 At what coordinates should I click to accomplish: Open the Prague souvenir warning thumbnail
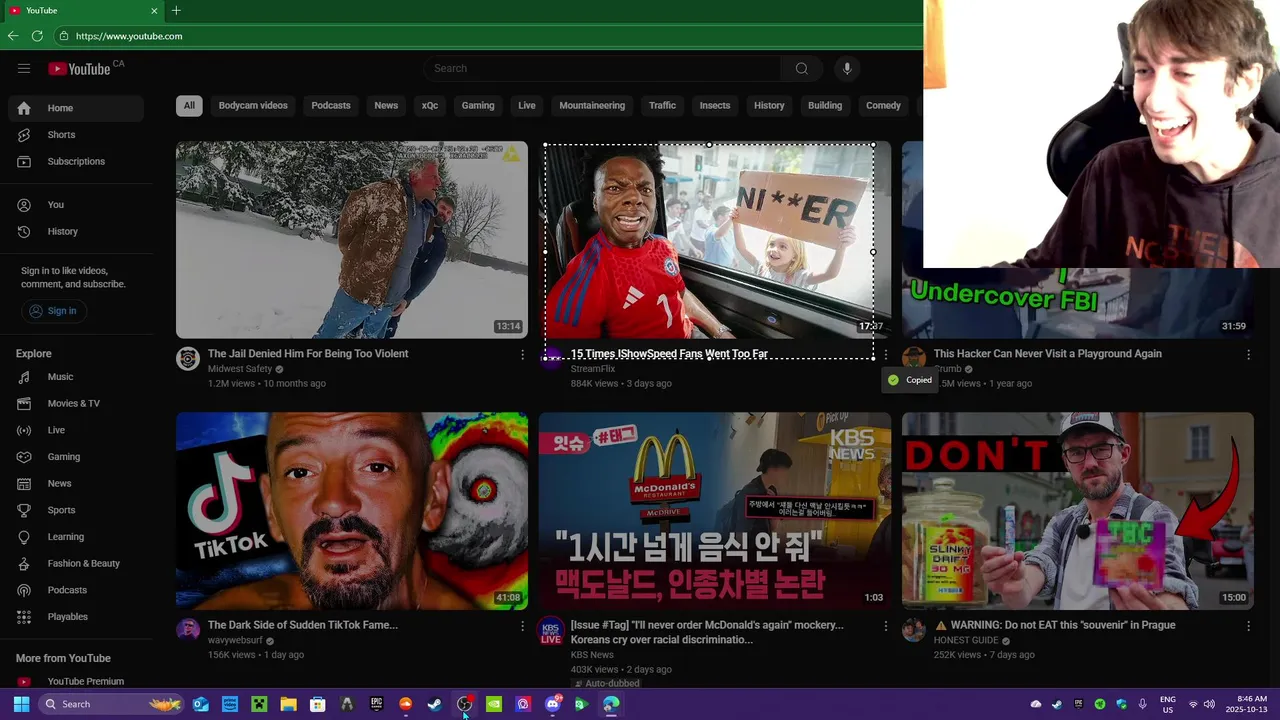click(1078, 511)
